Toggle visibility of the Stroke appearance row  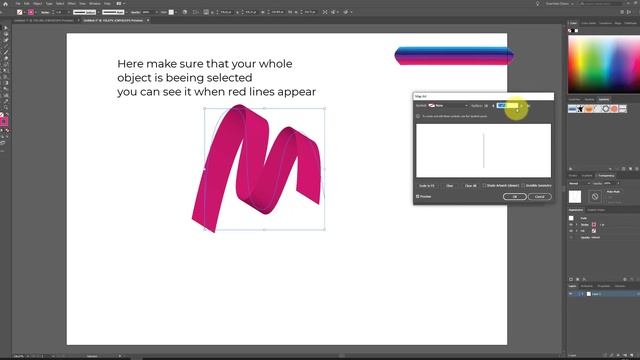click(571, 224)
